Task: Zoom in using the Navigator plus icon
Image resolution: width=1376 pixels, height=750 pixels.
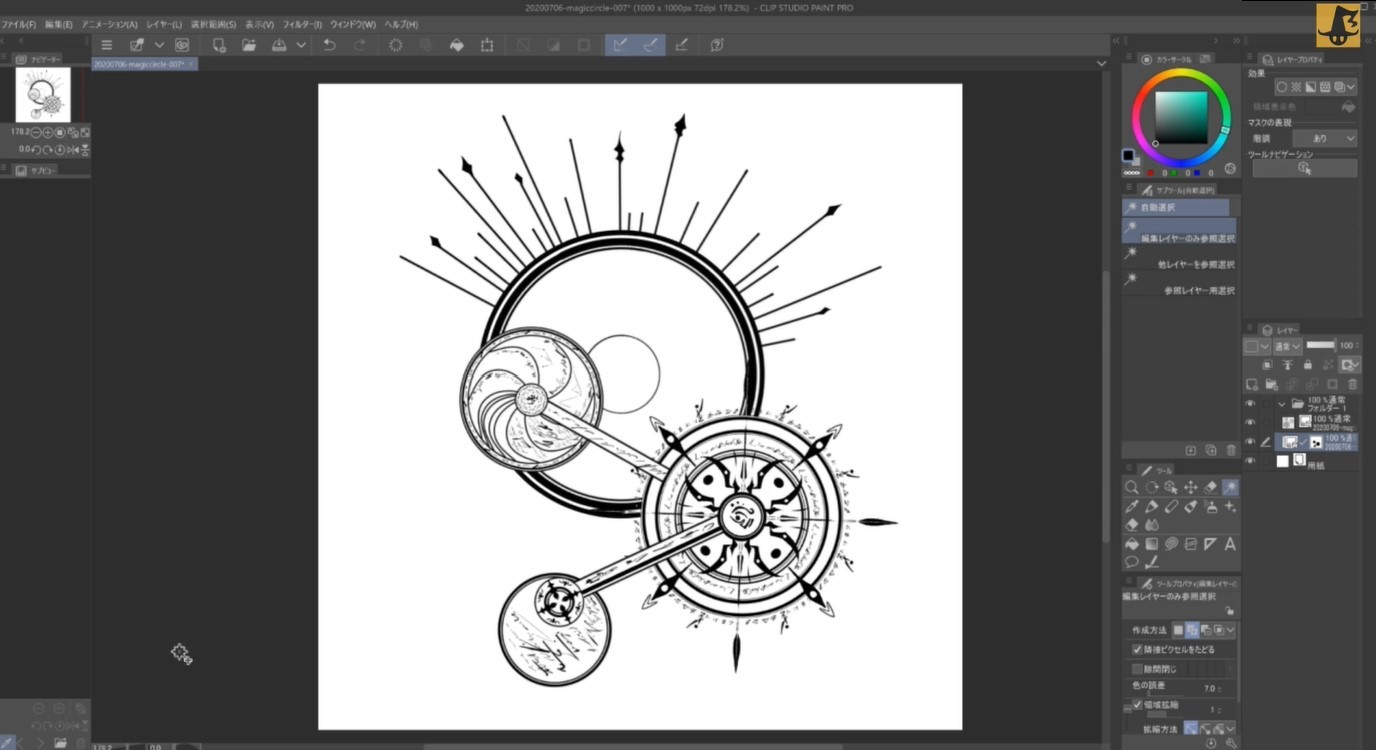Action: click(48, 132)
